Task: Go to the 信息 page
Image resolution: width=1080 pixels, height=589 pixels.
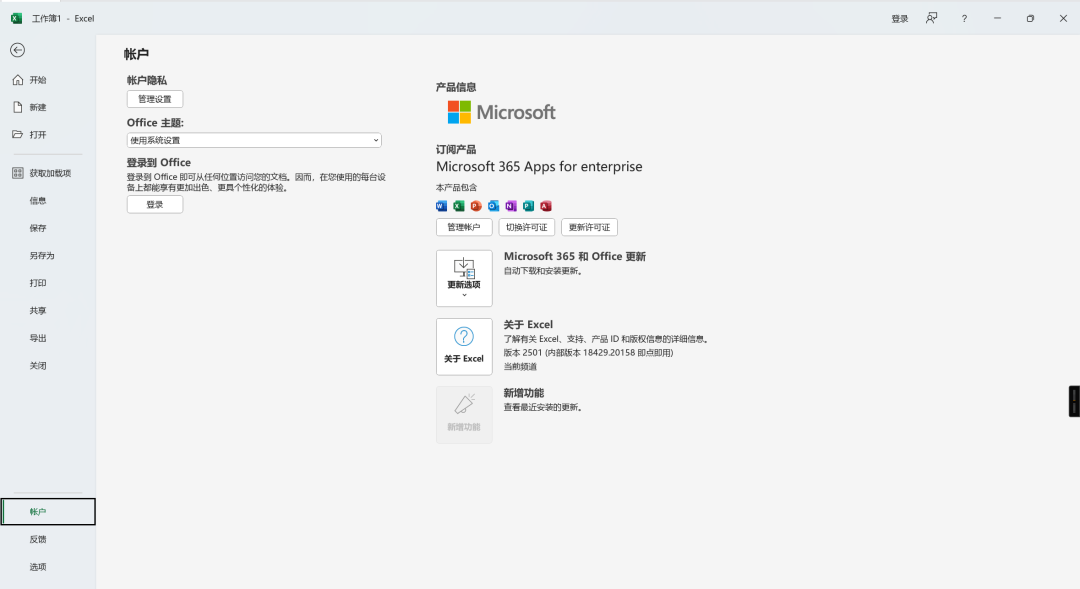Action: tap(48, 200)
